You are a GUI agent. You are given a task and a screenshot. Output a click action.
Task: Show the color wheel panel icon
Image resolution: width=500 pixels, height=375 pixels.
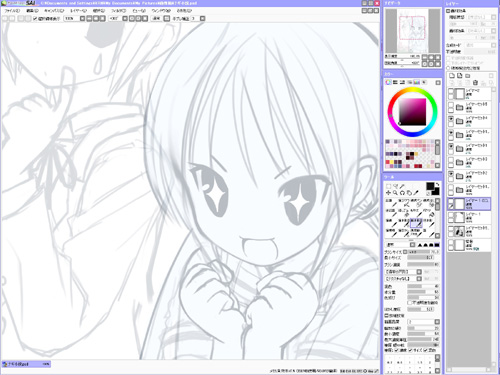[x=388, y=82]
